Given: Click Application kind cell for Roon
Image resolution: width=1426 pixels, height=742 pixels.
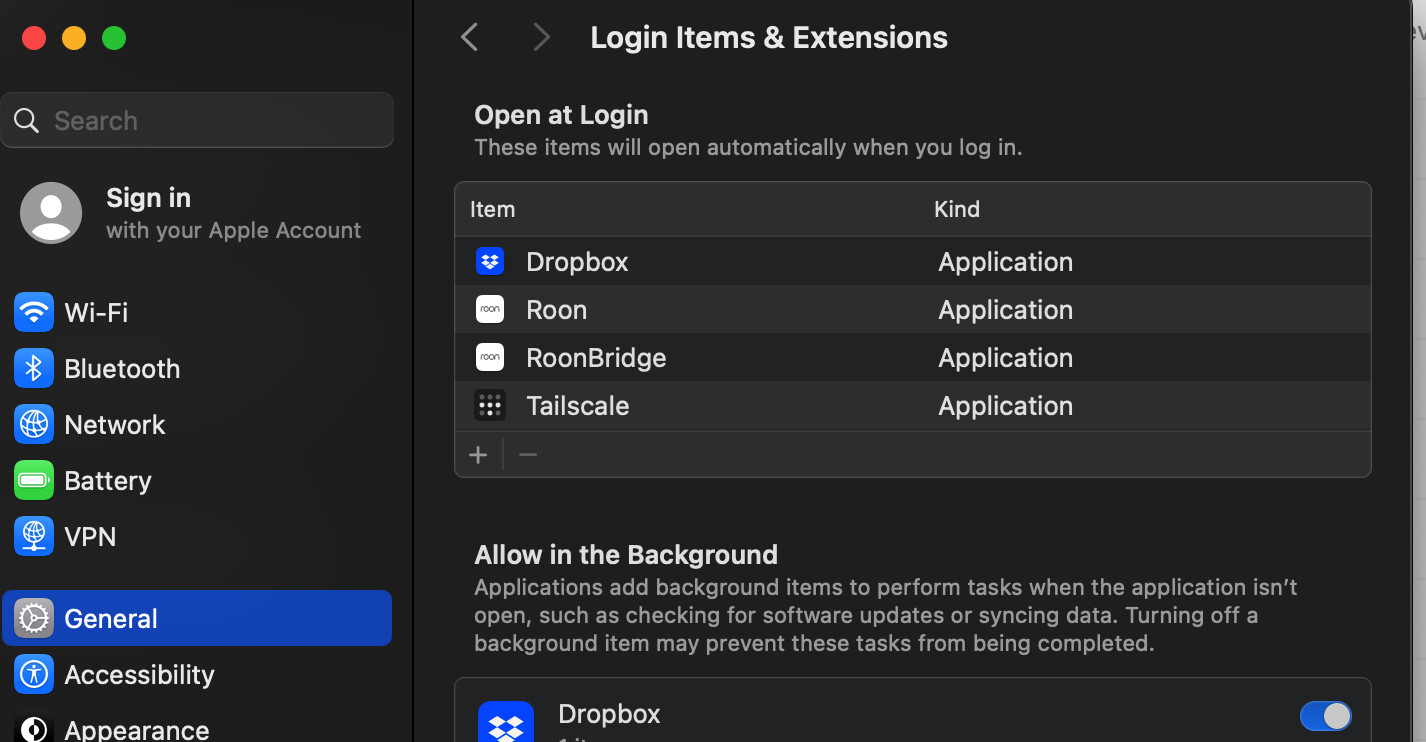Looking at the screenshot, I should [x=1005, y=310].
